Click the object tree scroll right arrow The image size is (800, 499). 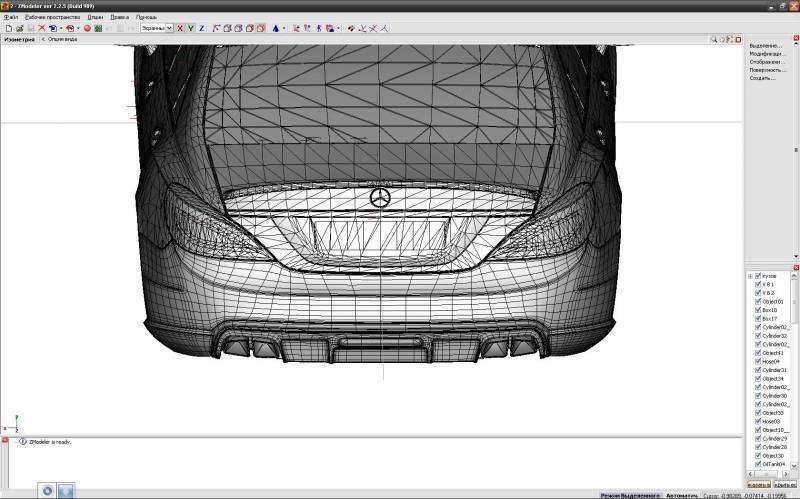pos(787,474)
